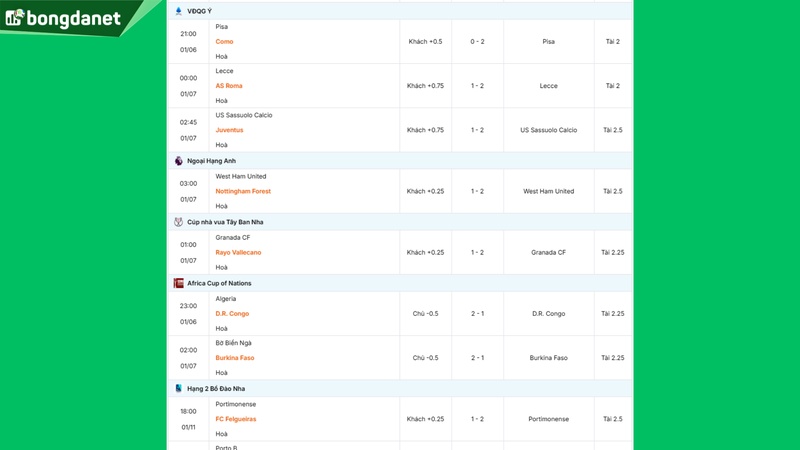
Task: Open the VĐQG Ý league heading
Action: click(x=199, y=11)
